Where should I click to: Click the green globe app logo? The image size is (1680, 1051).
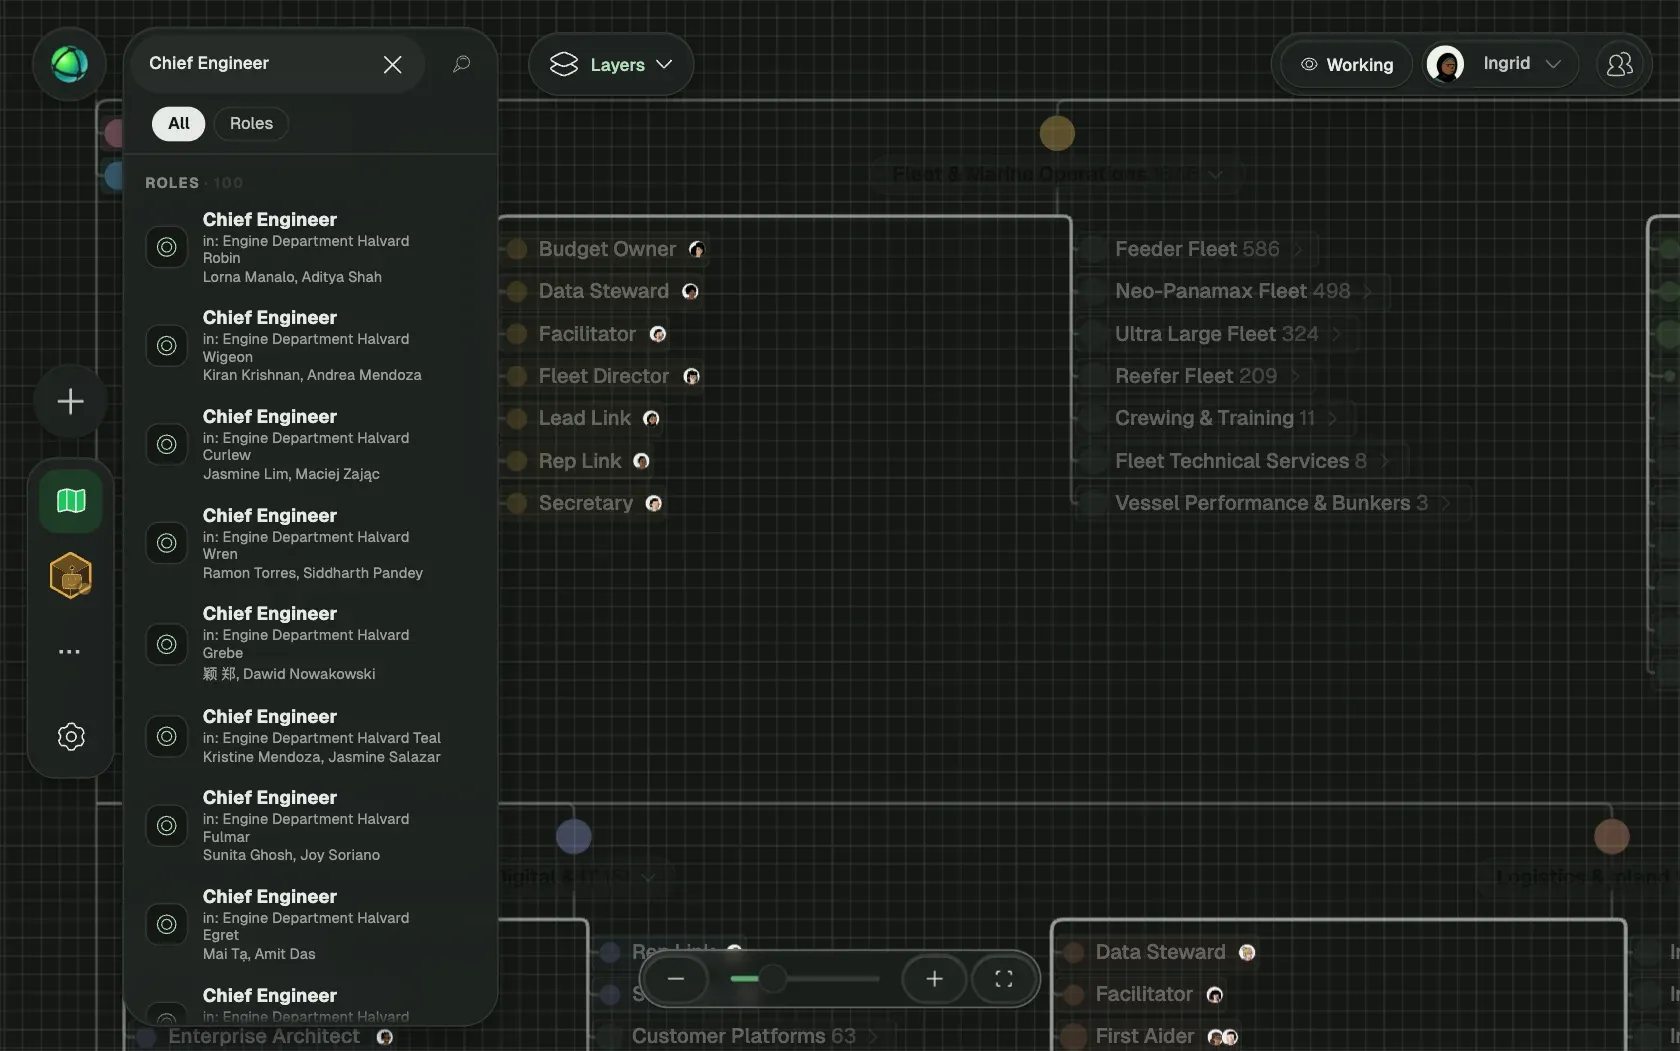tap(69, 64)
